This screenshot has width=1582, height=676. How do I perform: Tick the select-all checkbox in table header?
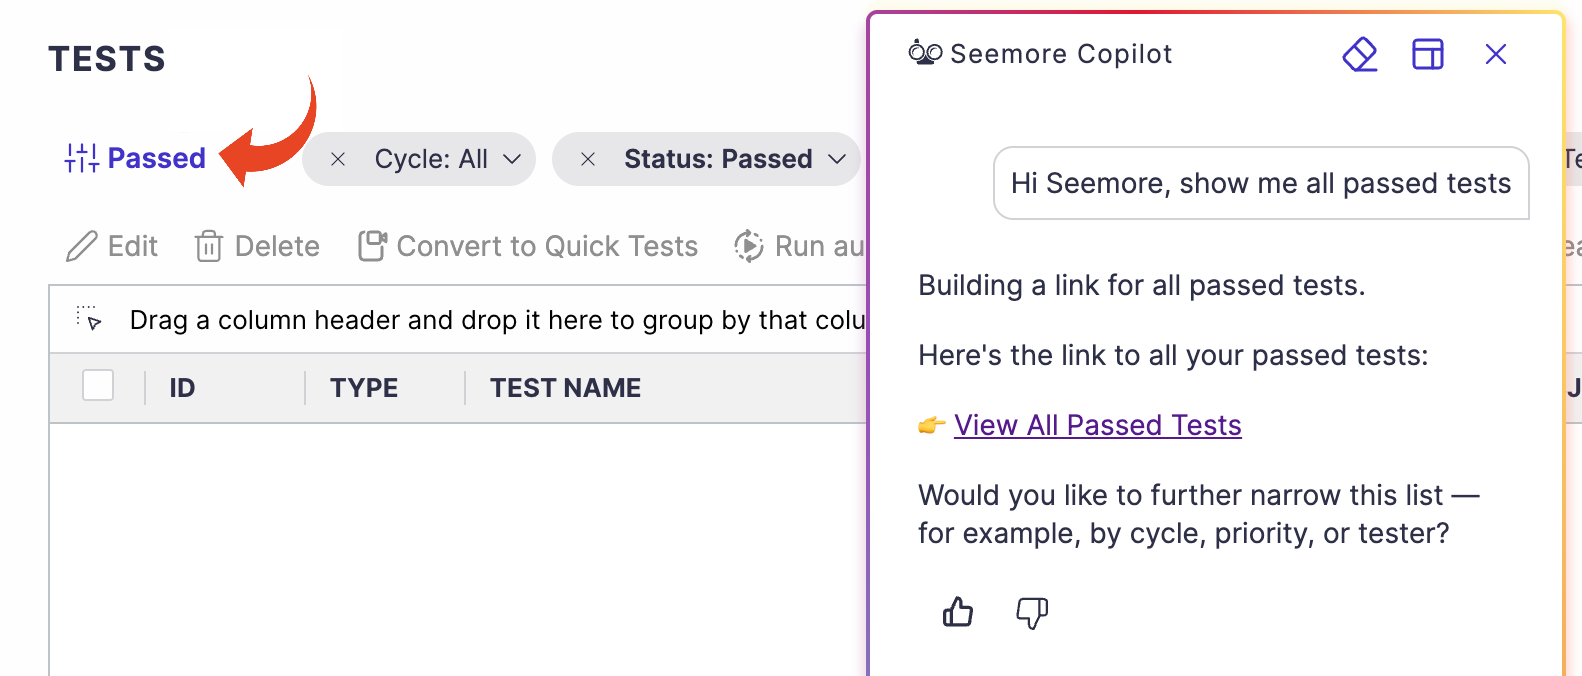tap(98, 385)
